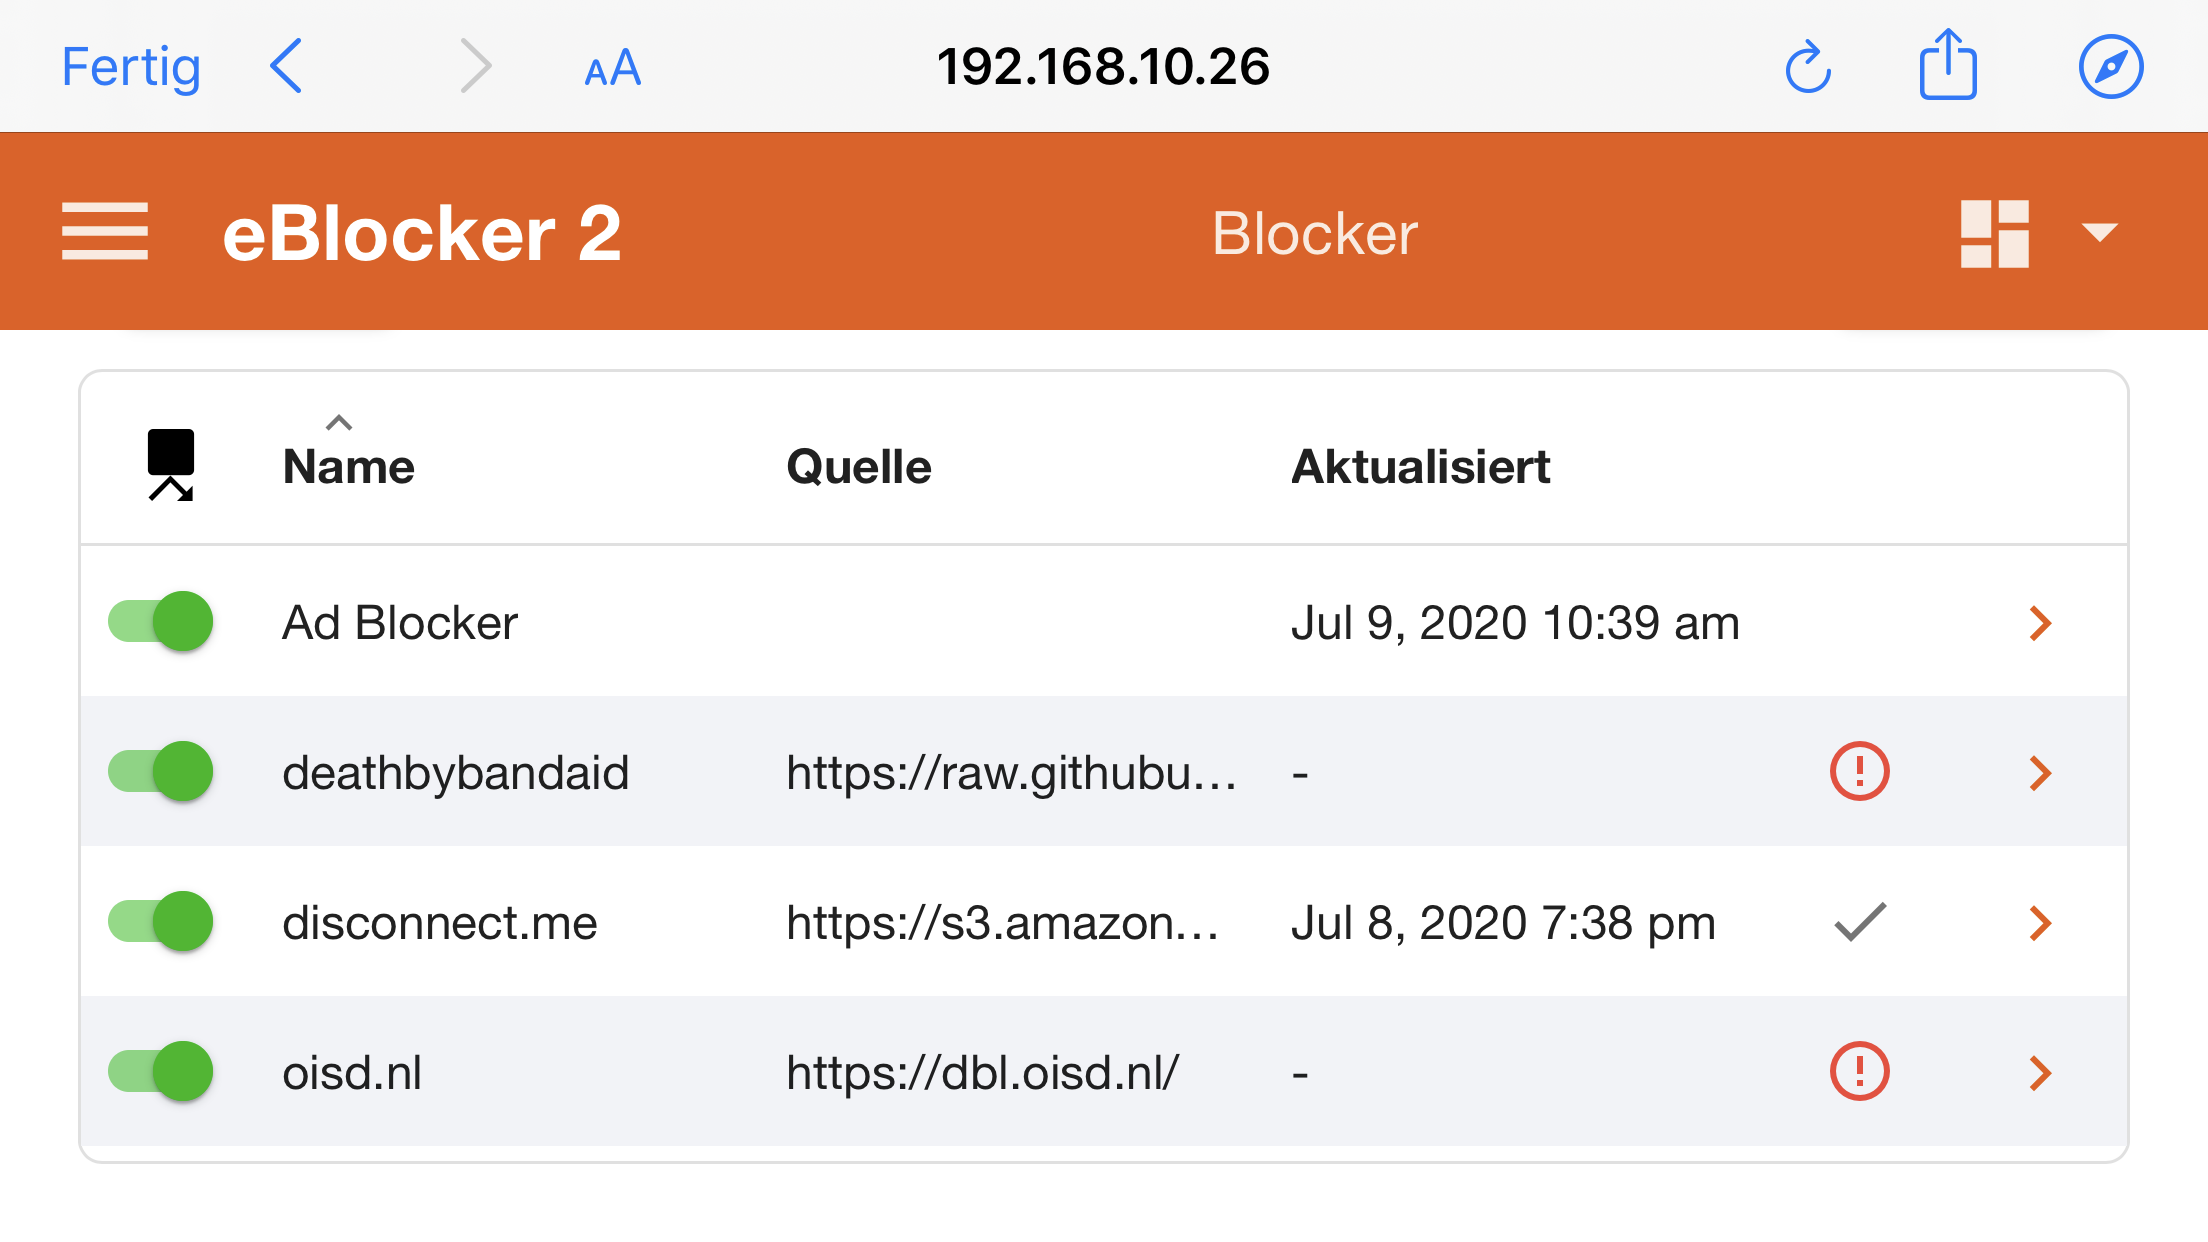Open disconnect.me details chevron
This screenshot has height=1242, width=2208.
pyautogui.click(x=2040, y=923)
